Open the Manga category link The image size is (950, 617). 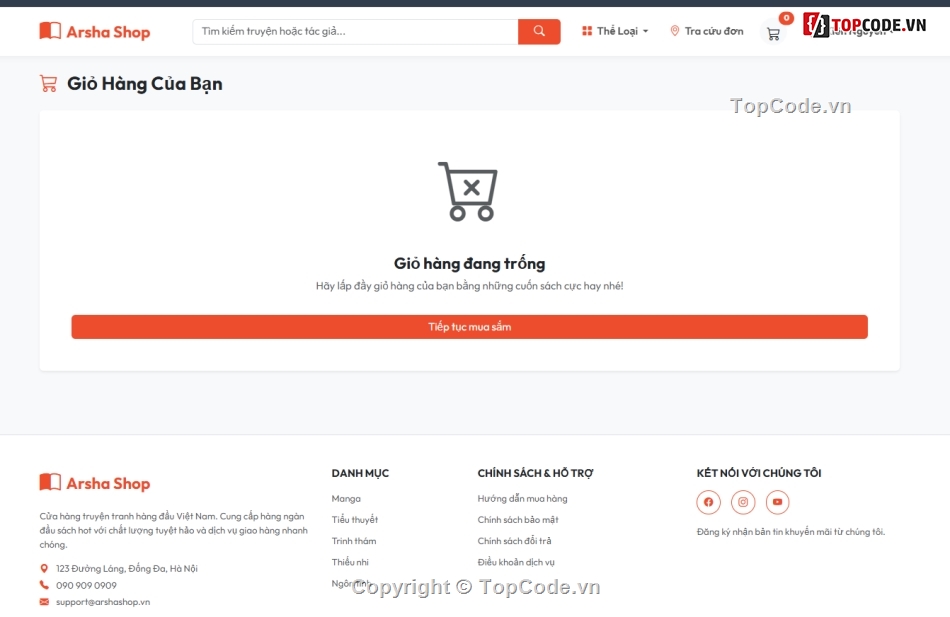[346, 499]
